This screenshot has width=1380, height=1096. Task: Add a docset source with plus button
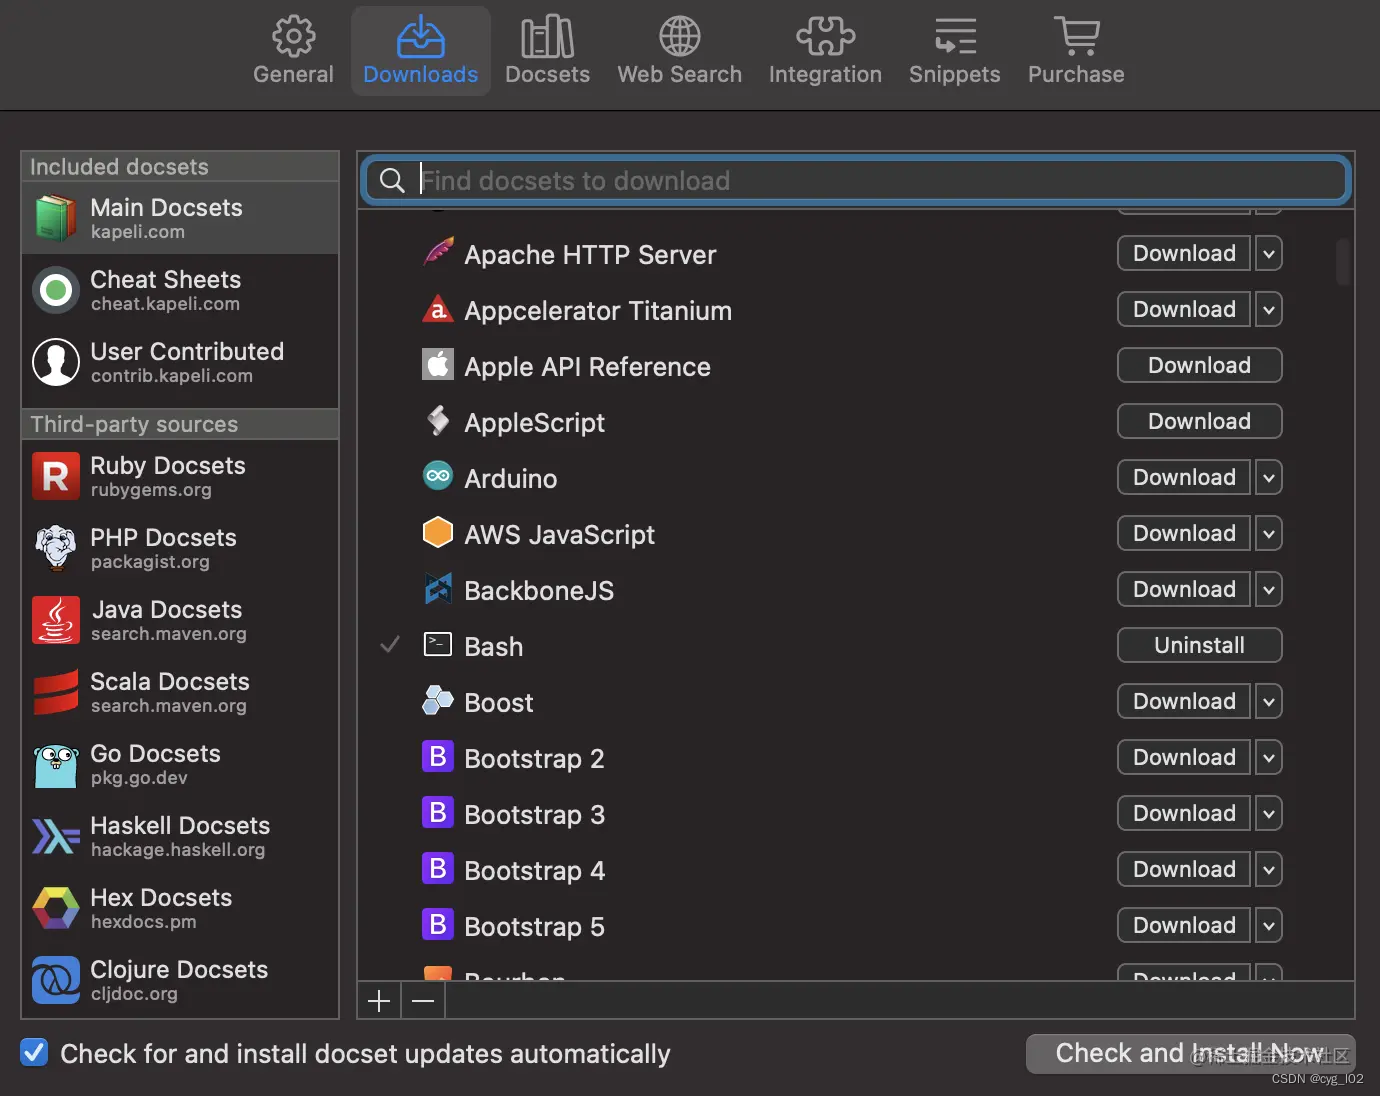(x=379, y=1000)
